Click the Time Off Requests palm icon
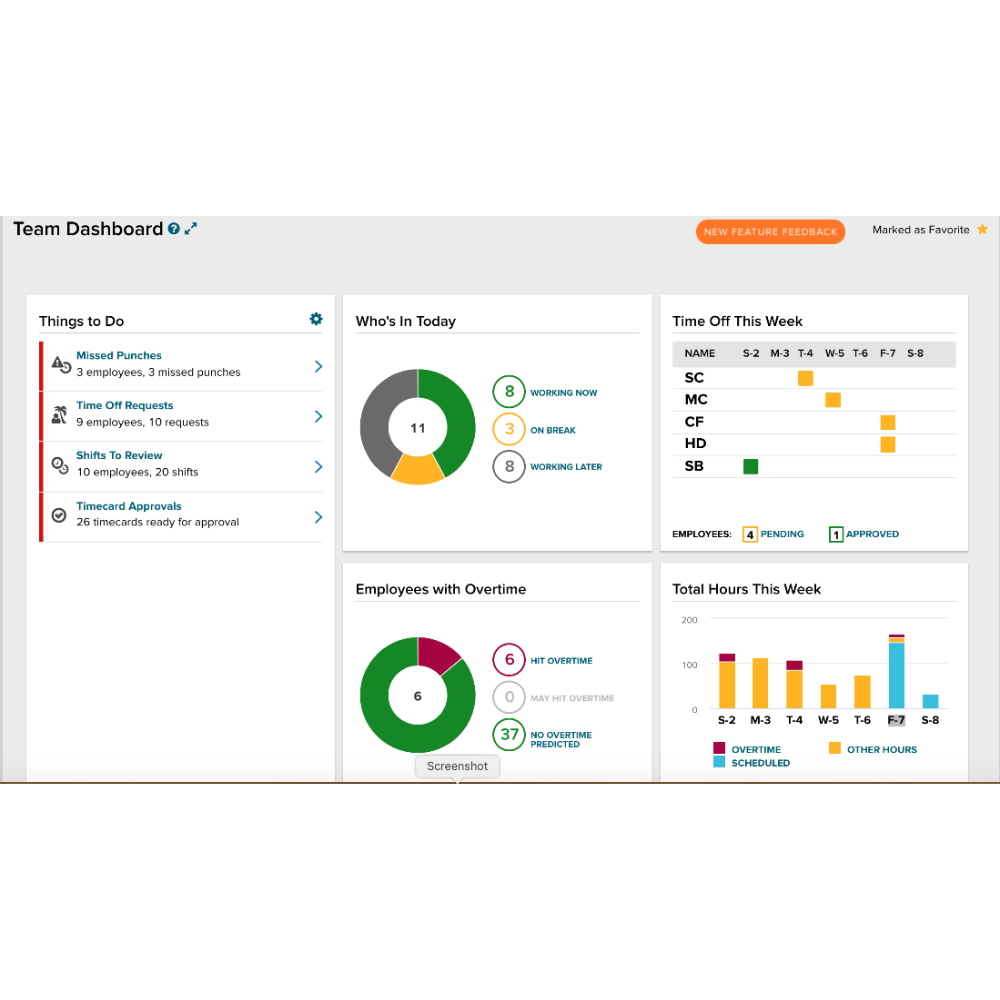This screenshot has height=1000, width=1000. pyautogui.click(x=60, y=415)
